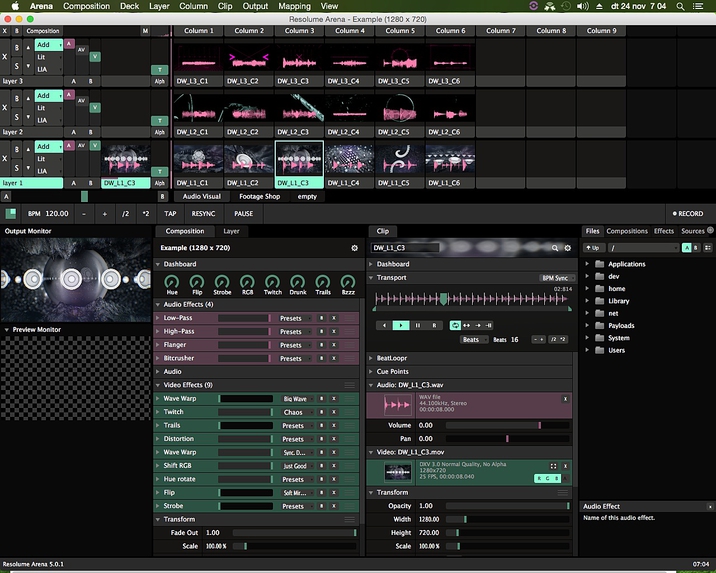Expand the BeatLoopr section
716x573 pixels.
click(372, 357)
